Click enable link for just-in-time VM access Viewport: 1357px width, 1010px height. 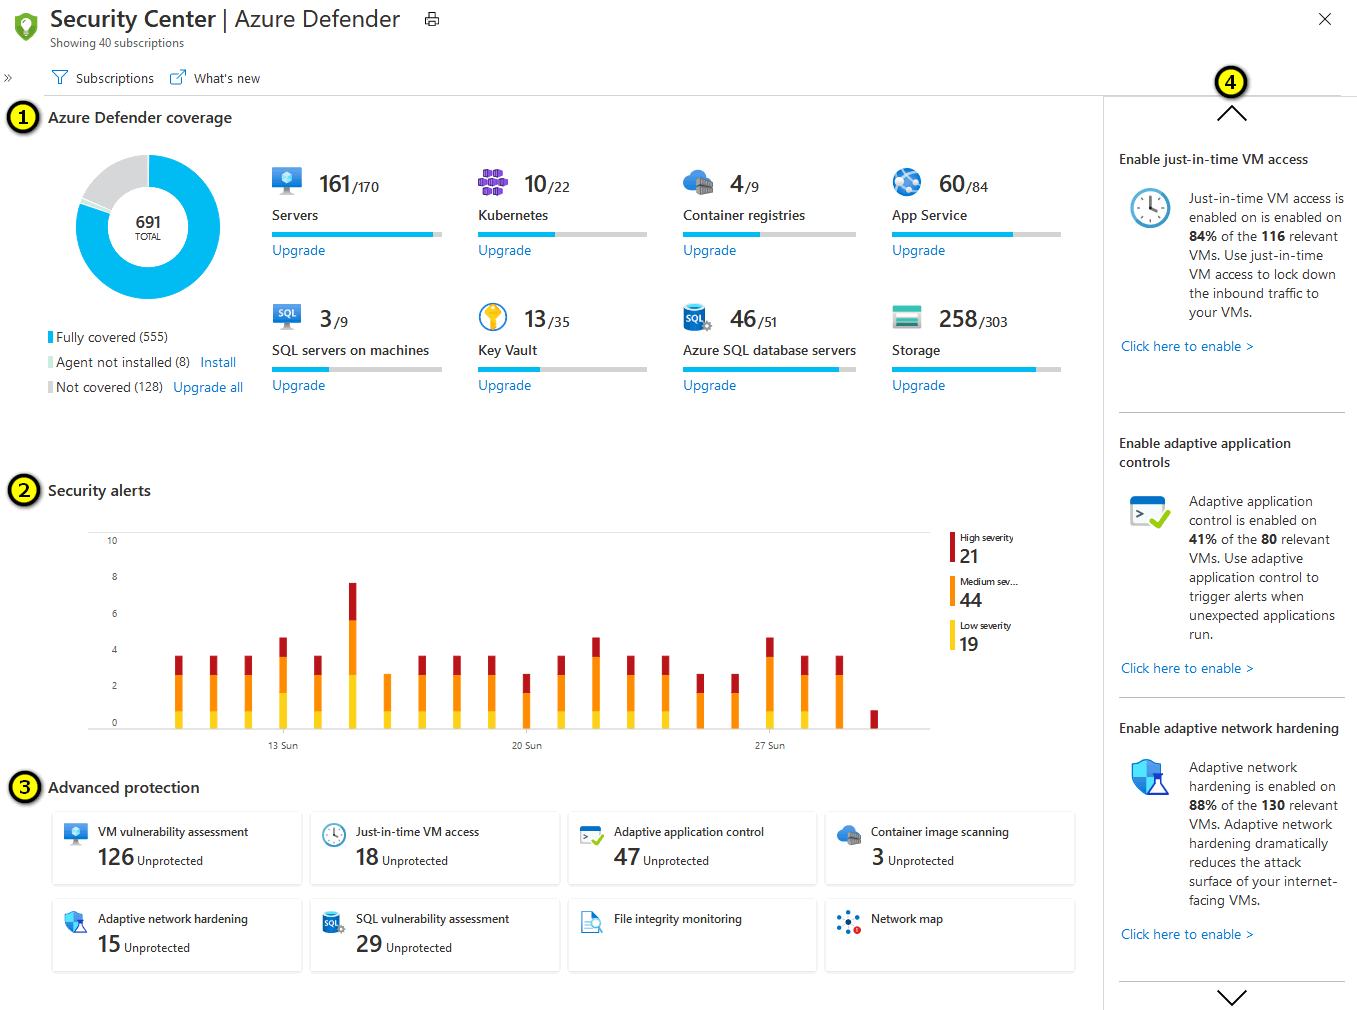click(x=1187, y=346)
